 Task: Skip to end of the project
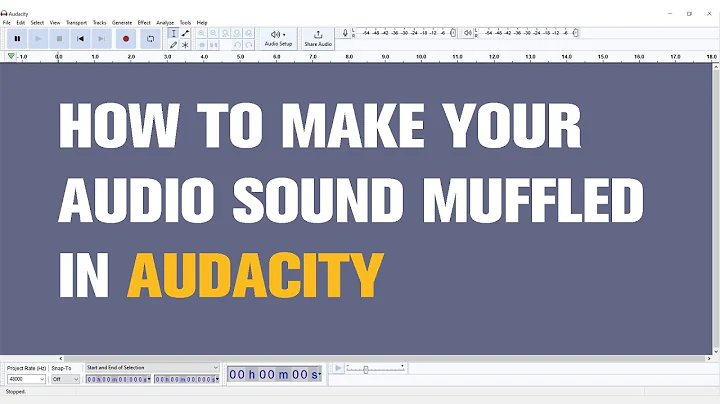click(101, 39)
